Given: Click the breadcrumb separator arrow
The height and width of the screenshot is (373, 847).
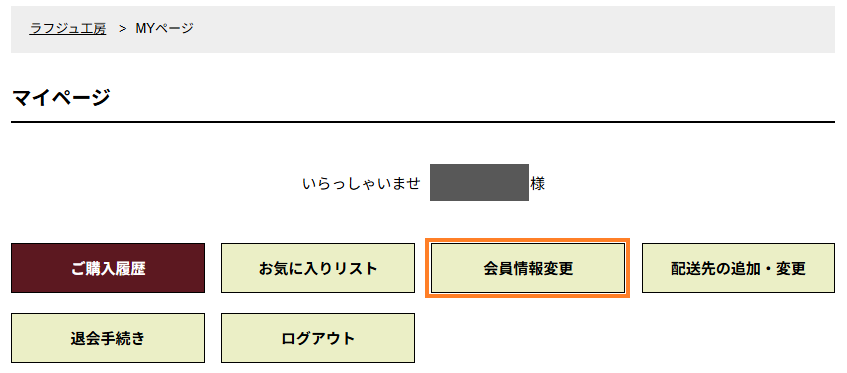Looking at the screenshot, I should (122, 29).
